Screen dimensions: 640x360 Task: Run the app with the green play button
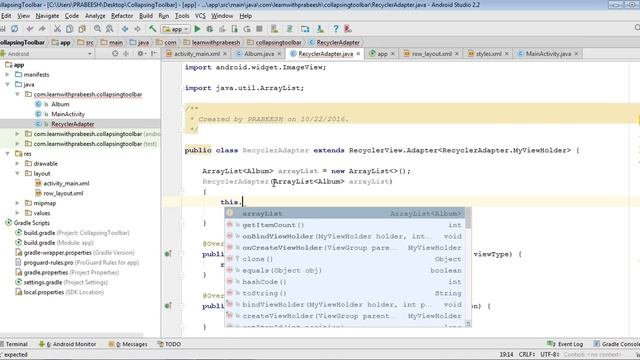coord(198,29)
